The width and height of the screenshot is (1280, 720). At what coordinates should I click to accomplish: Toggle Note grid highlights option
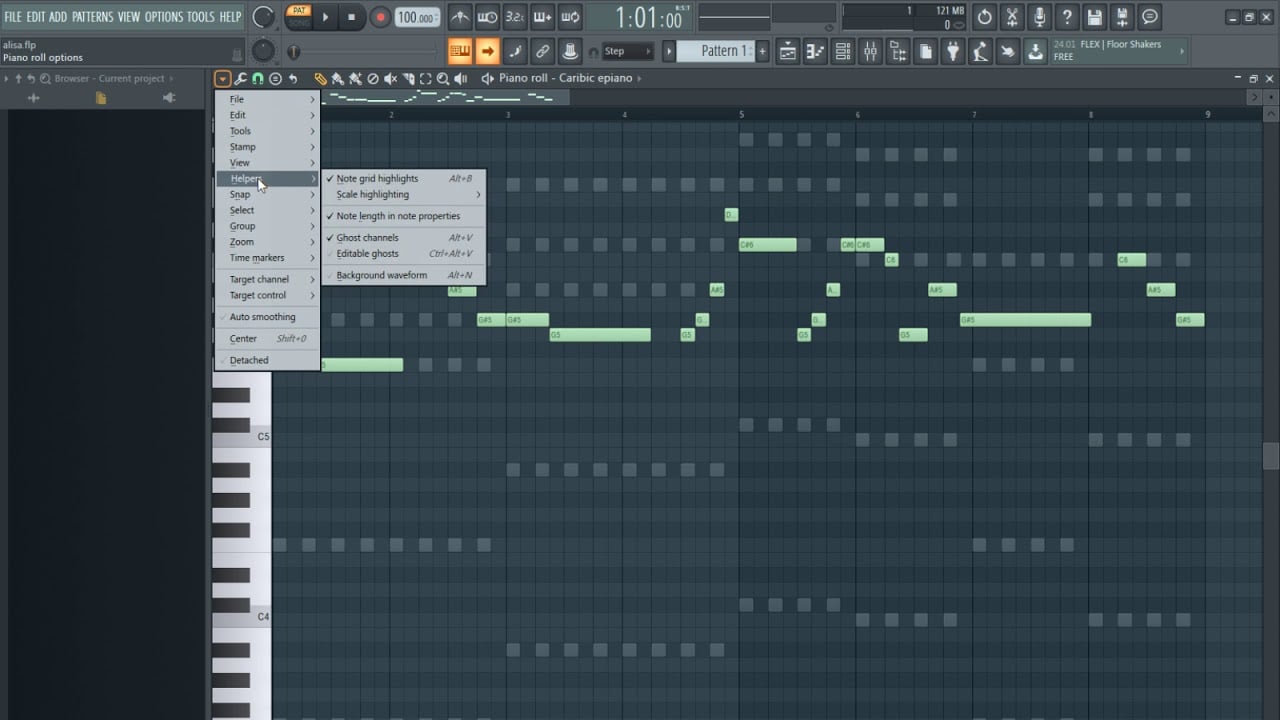pyautogui.click(x=377, y=178)
